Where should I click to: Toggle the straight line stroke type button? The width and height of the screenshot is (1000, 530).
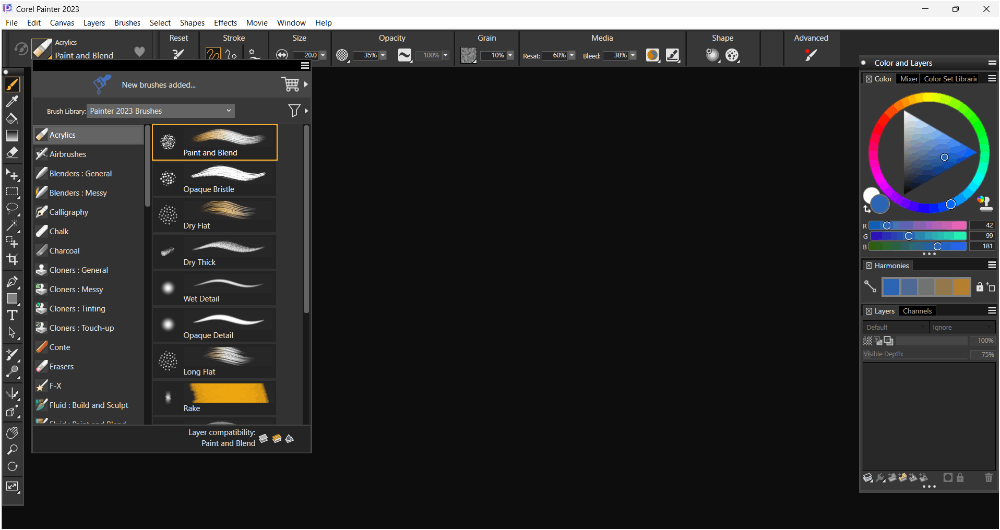(232, 55)
